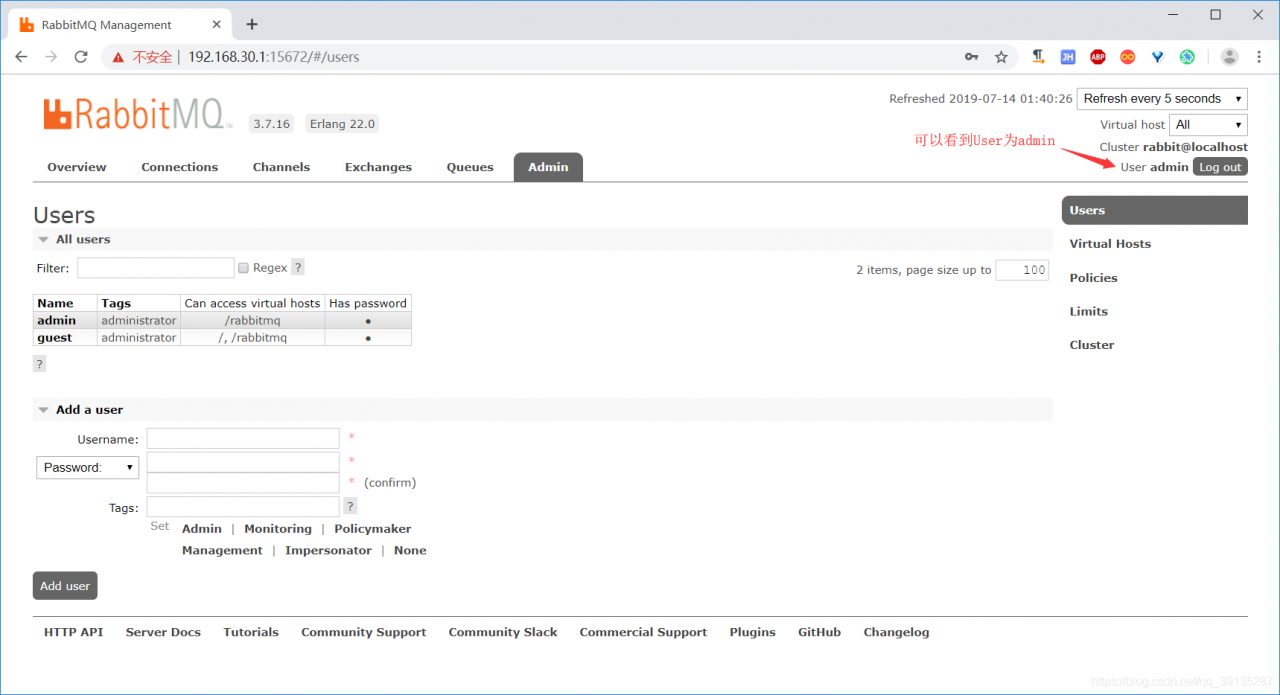Open the ABP Adblock Plus extension

[1098, 57]
